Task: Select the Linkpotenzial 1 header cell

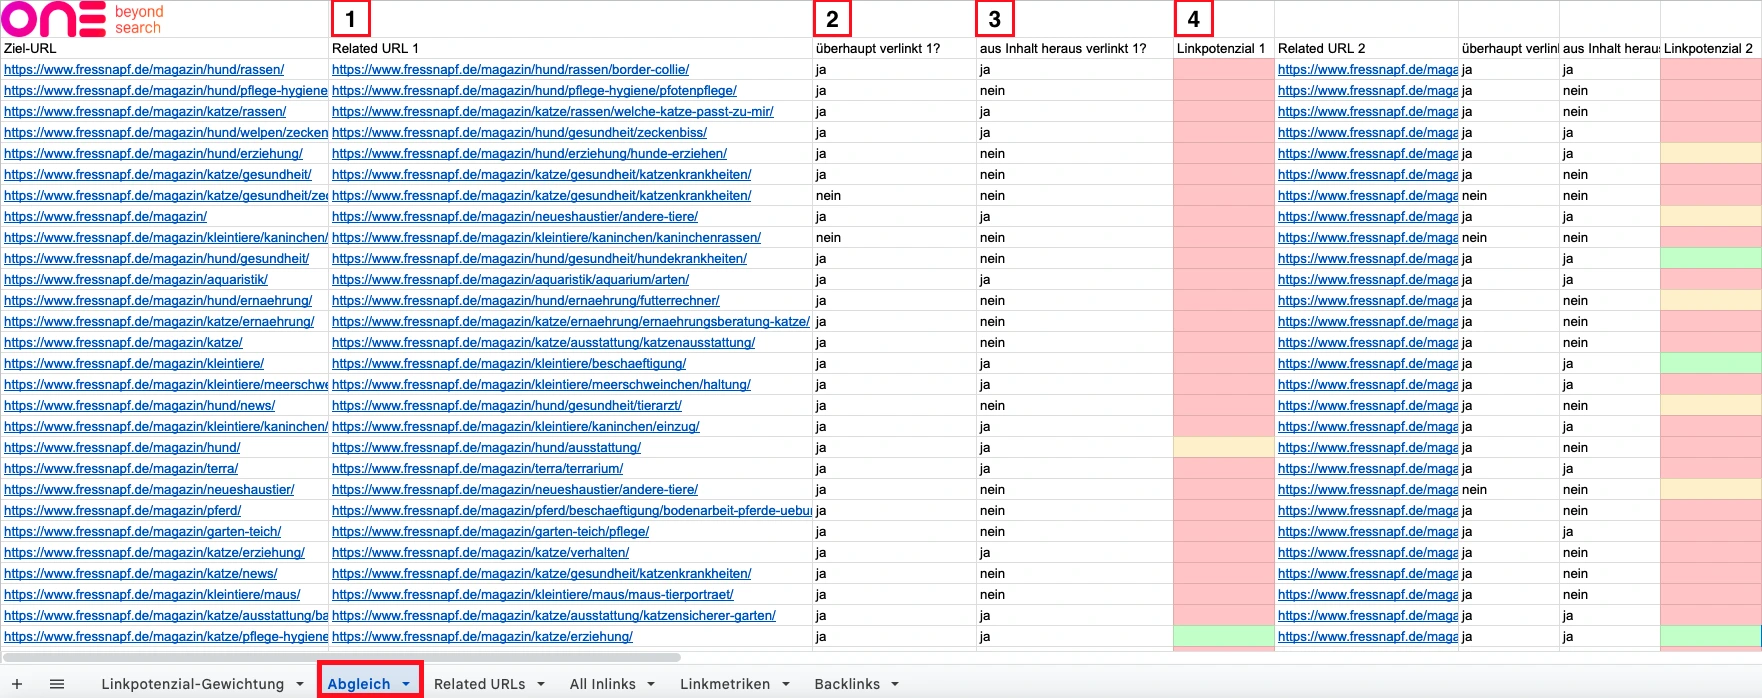Action: coord(1224,48)
